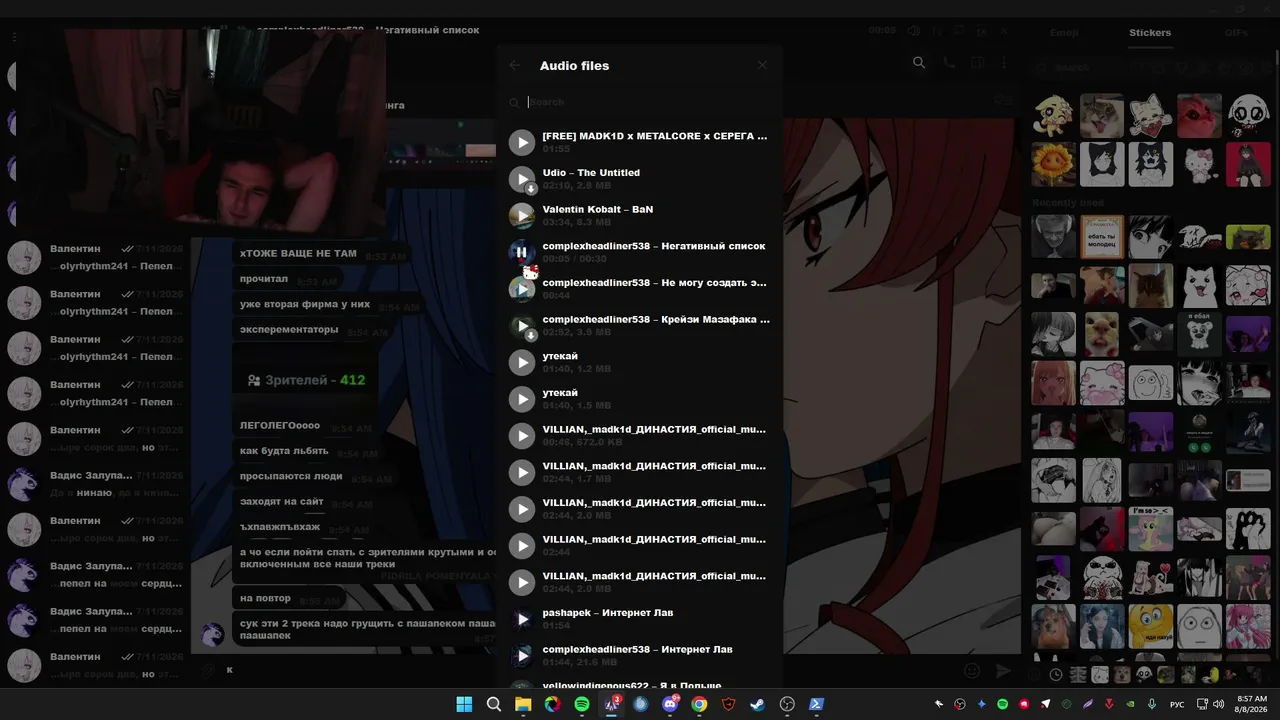Start a voice call from the chat header
Viewport: 1280px width, 720px height.
click(x=949, y=63)
